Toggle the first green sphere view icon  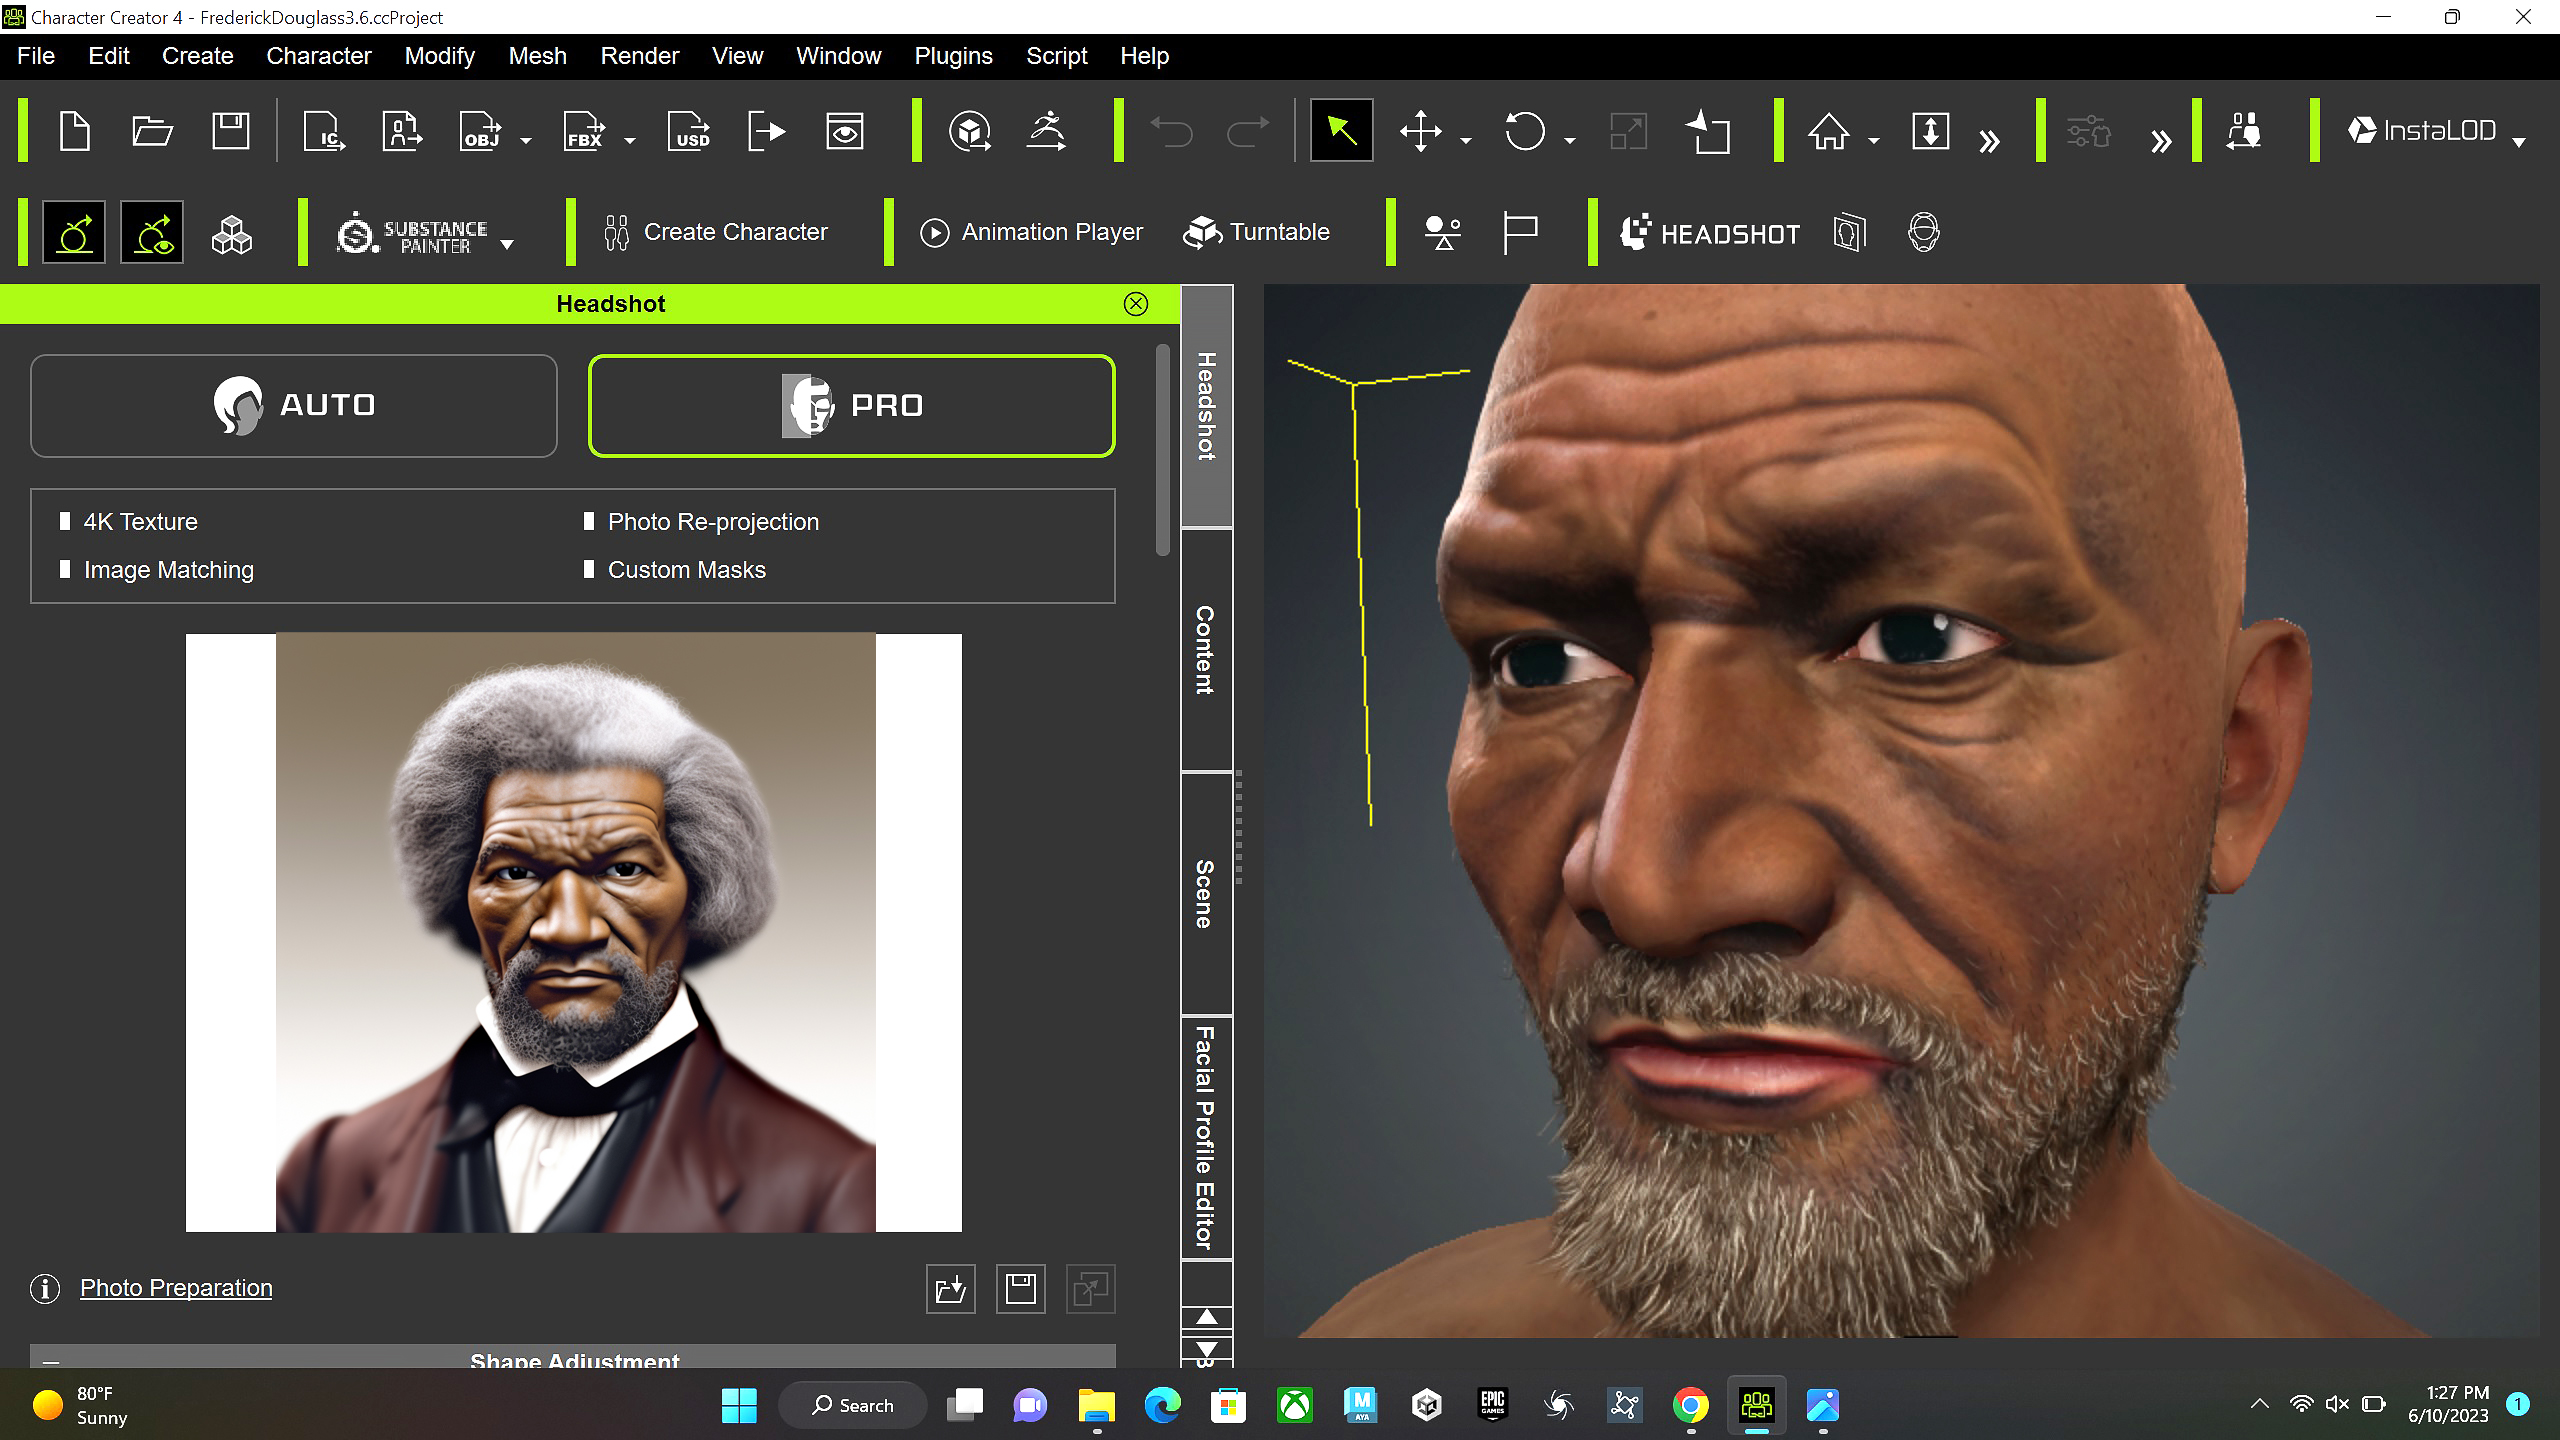(x=74, y=233)
